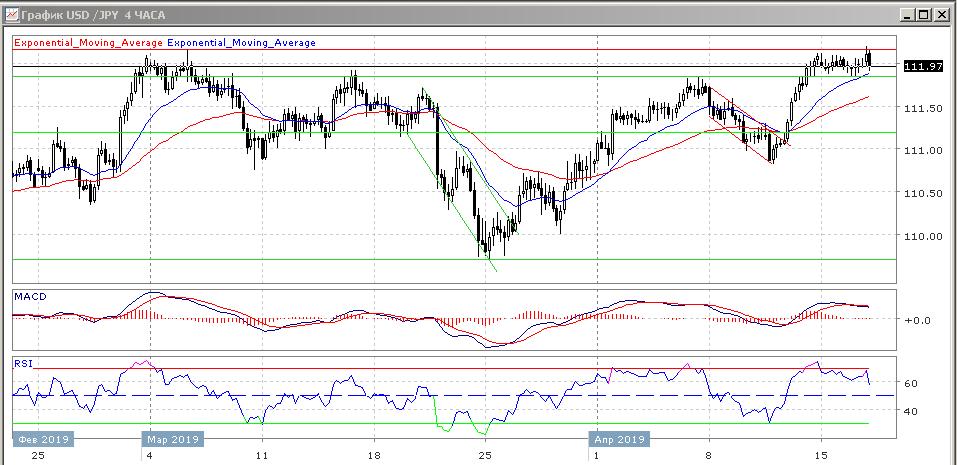Click the RSI 60 level axis label
The image size is (957, 465).
(911, 383)
